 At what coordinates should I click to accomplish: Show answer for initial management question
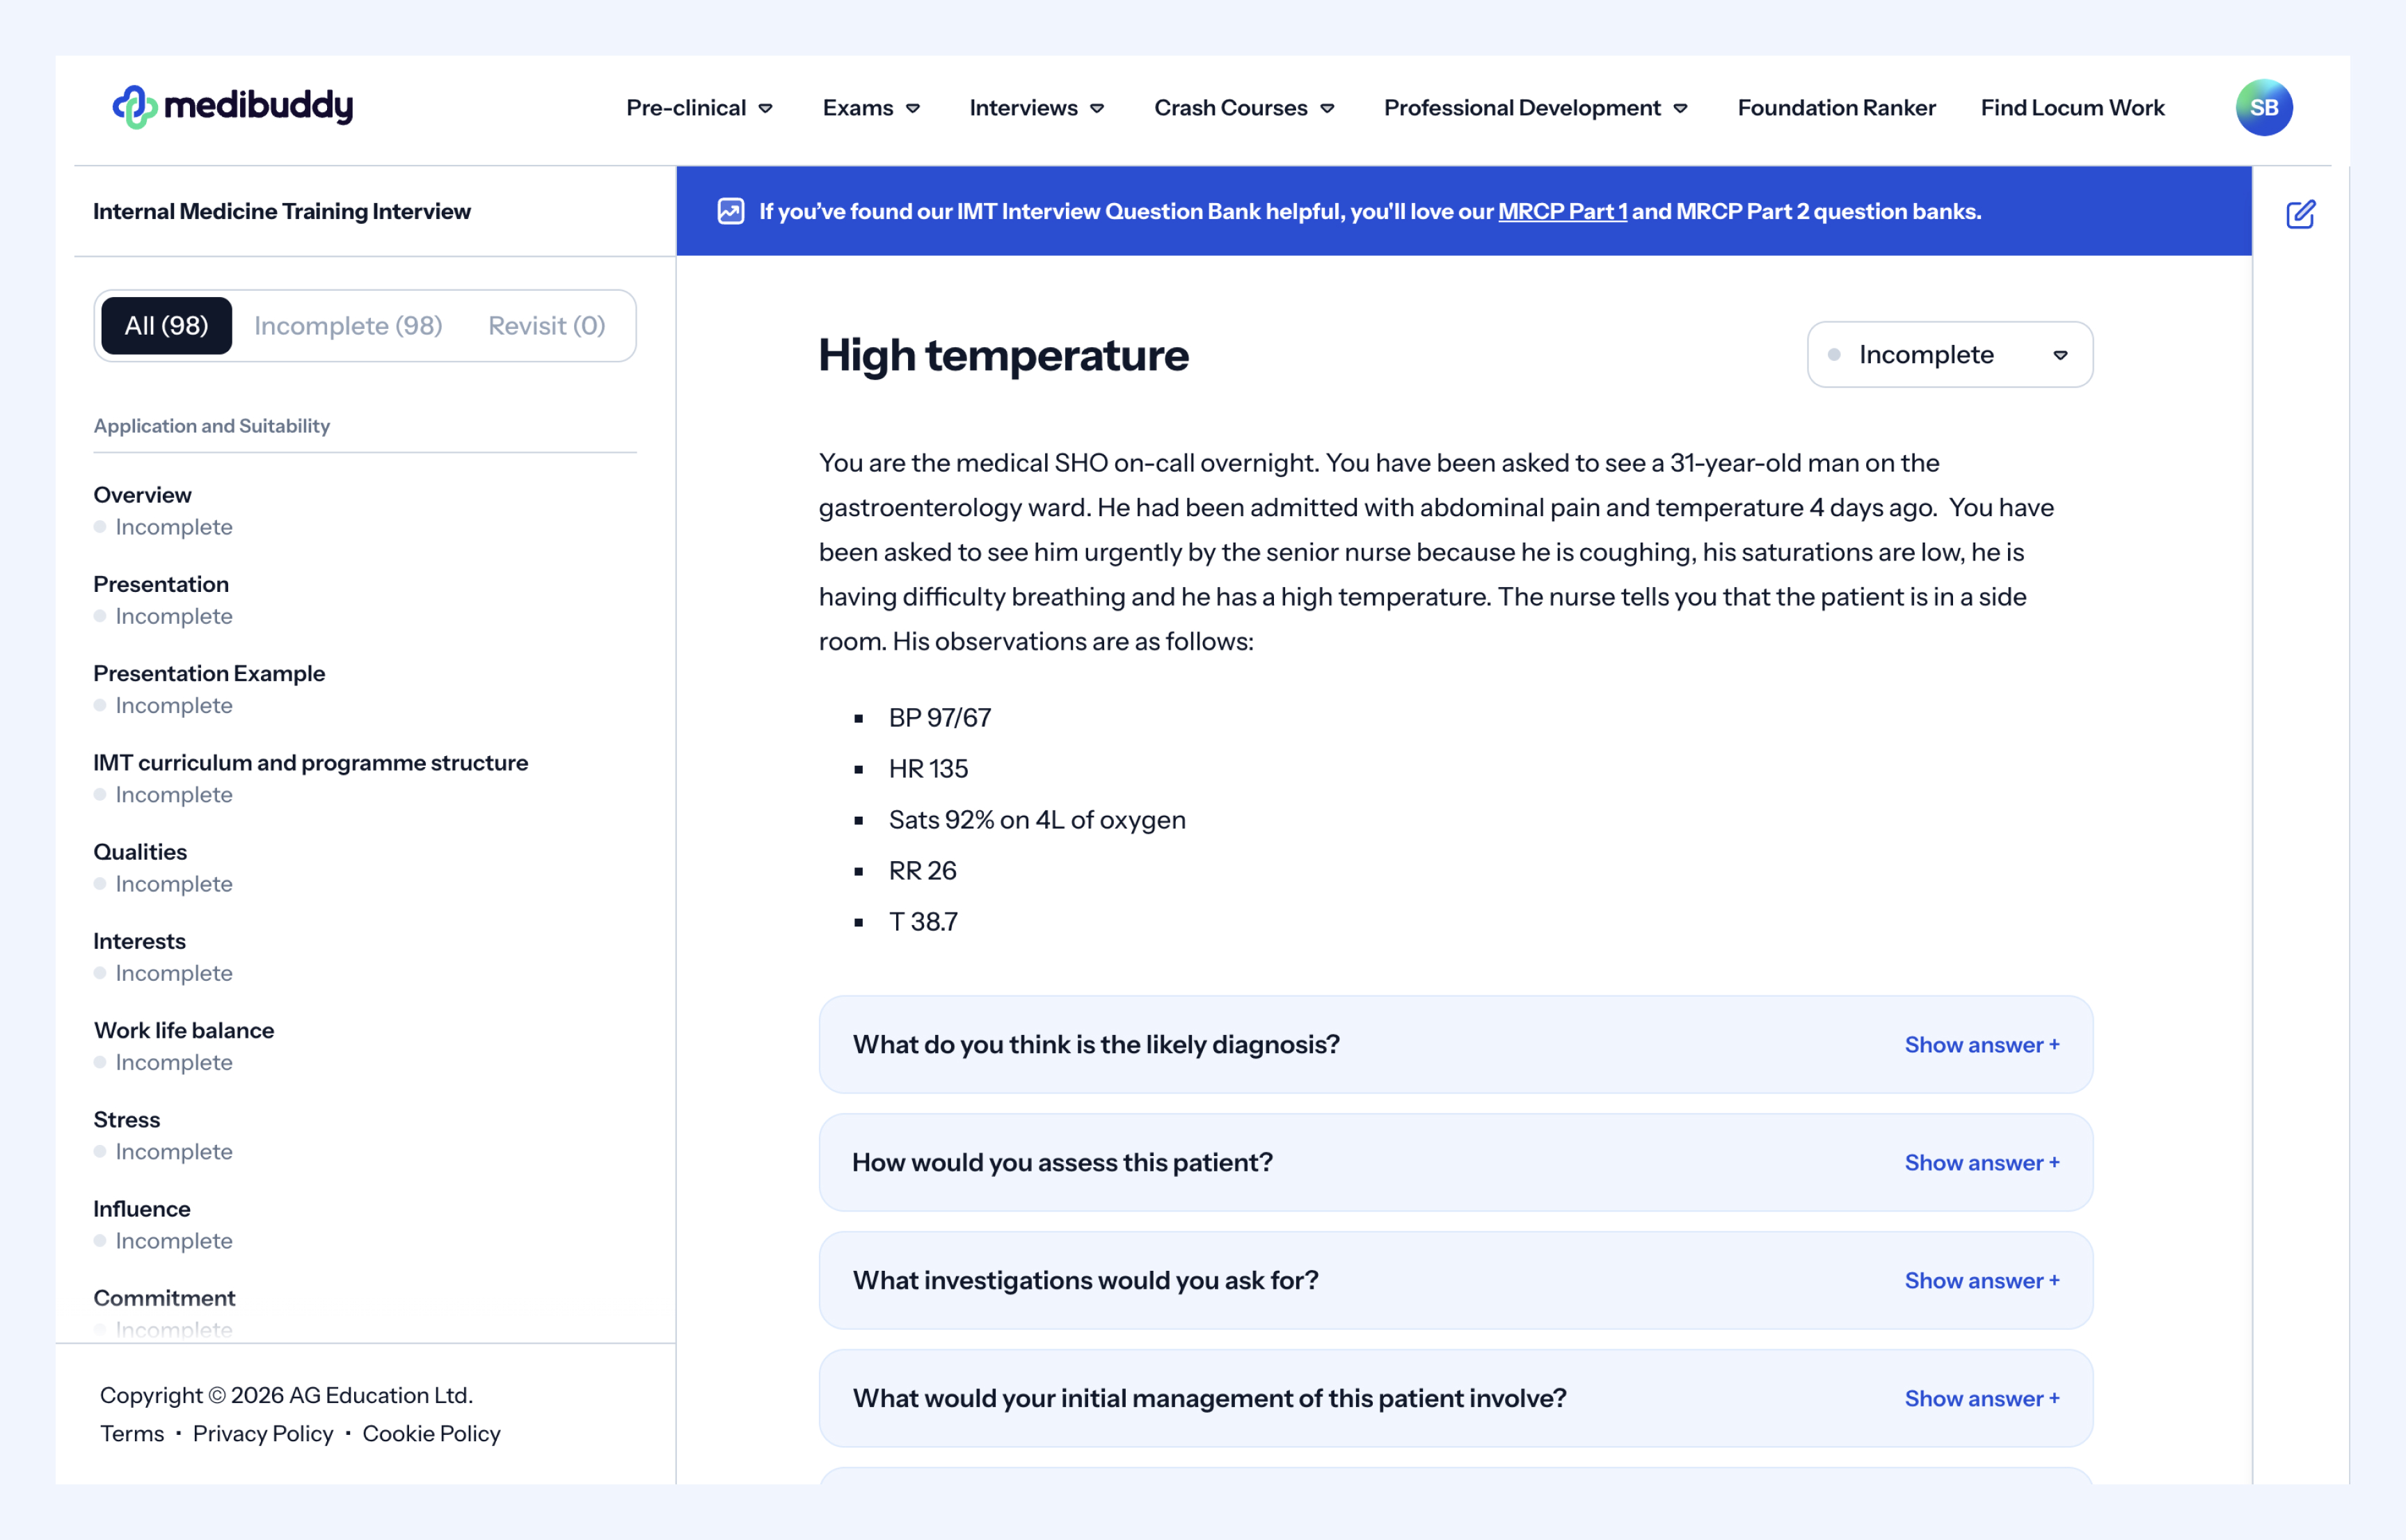click(1981, 1398)
